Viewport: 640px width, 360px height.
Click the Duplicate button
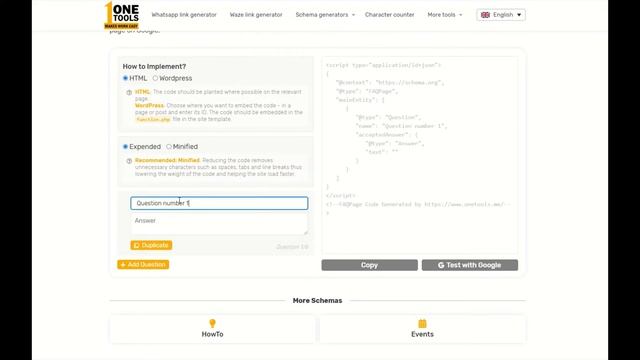click(x=151, y=245)
